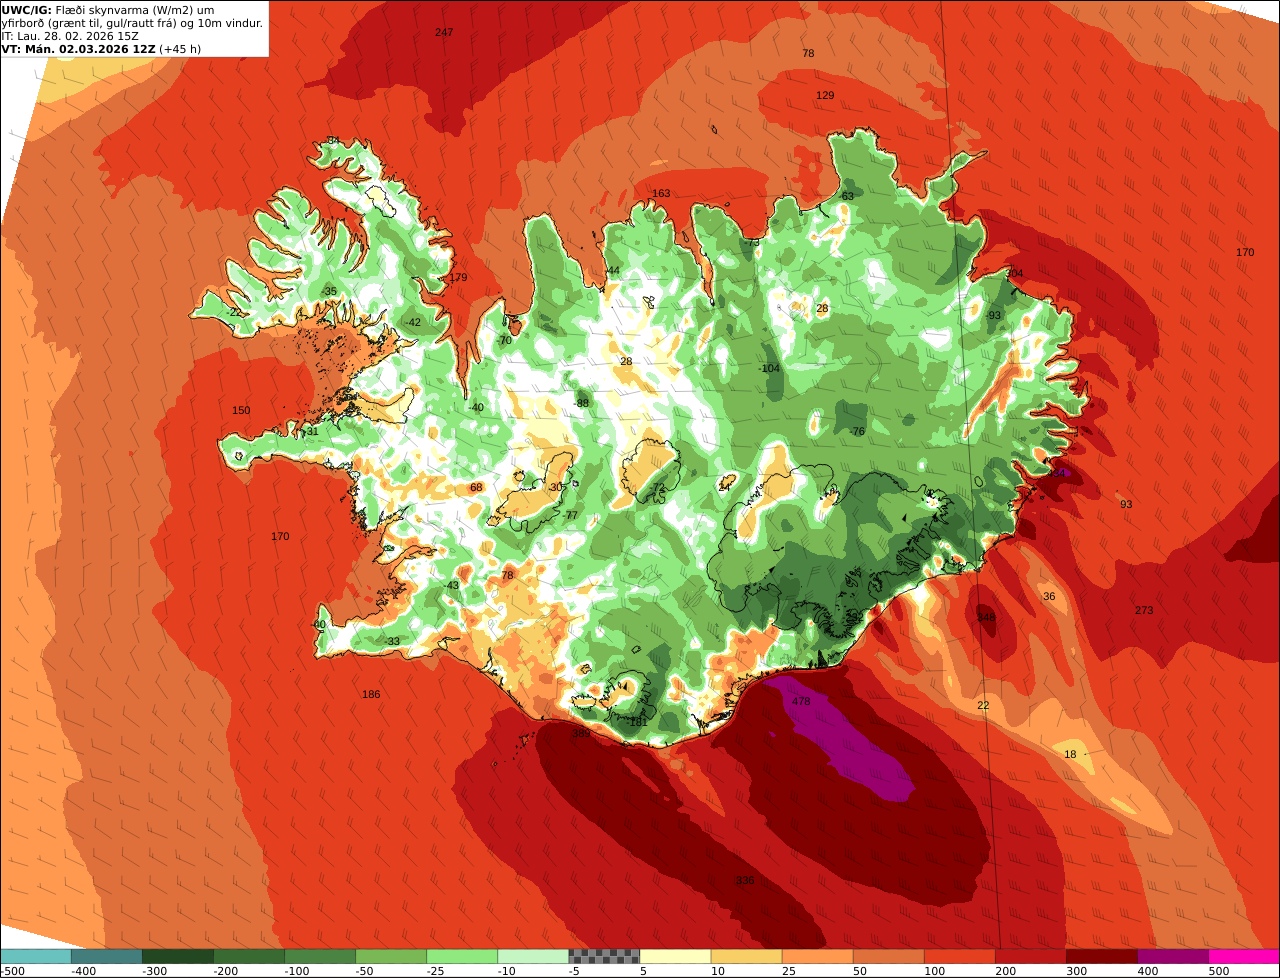Screen dimensions: 1280x978
Task: Click the dark maroon legend swatch between 300 and 400
Action: 1102,956
